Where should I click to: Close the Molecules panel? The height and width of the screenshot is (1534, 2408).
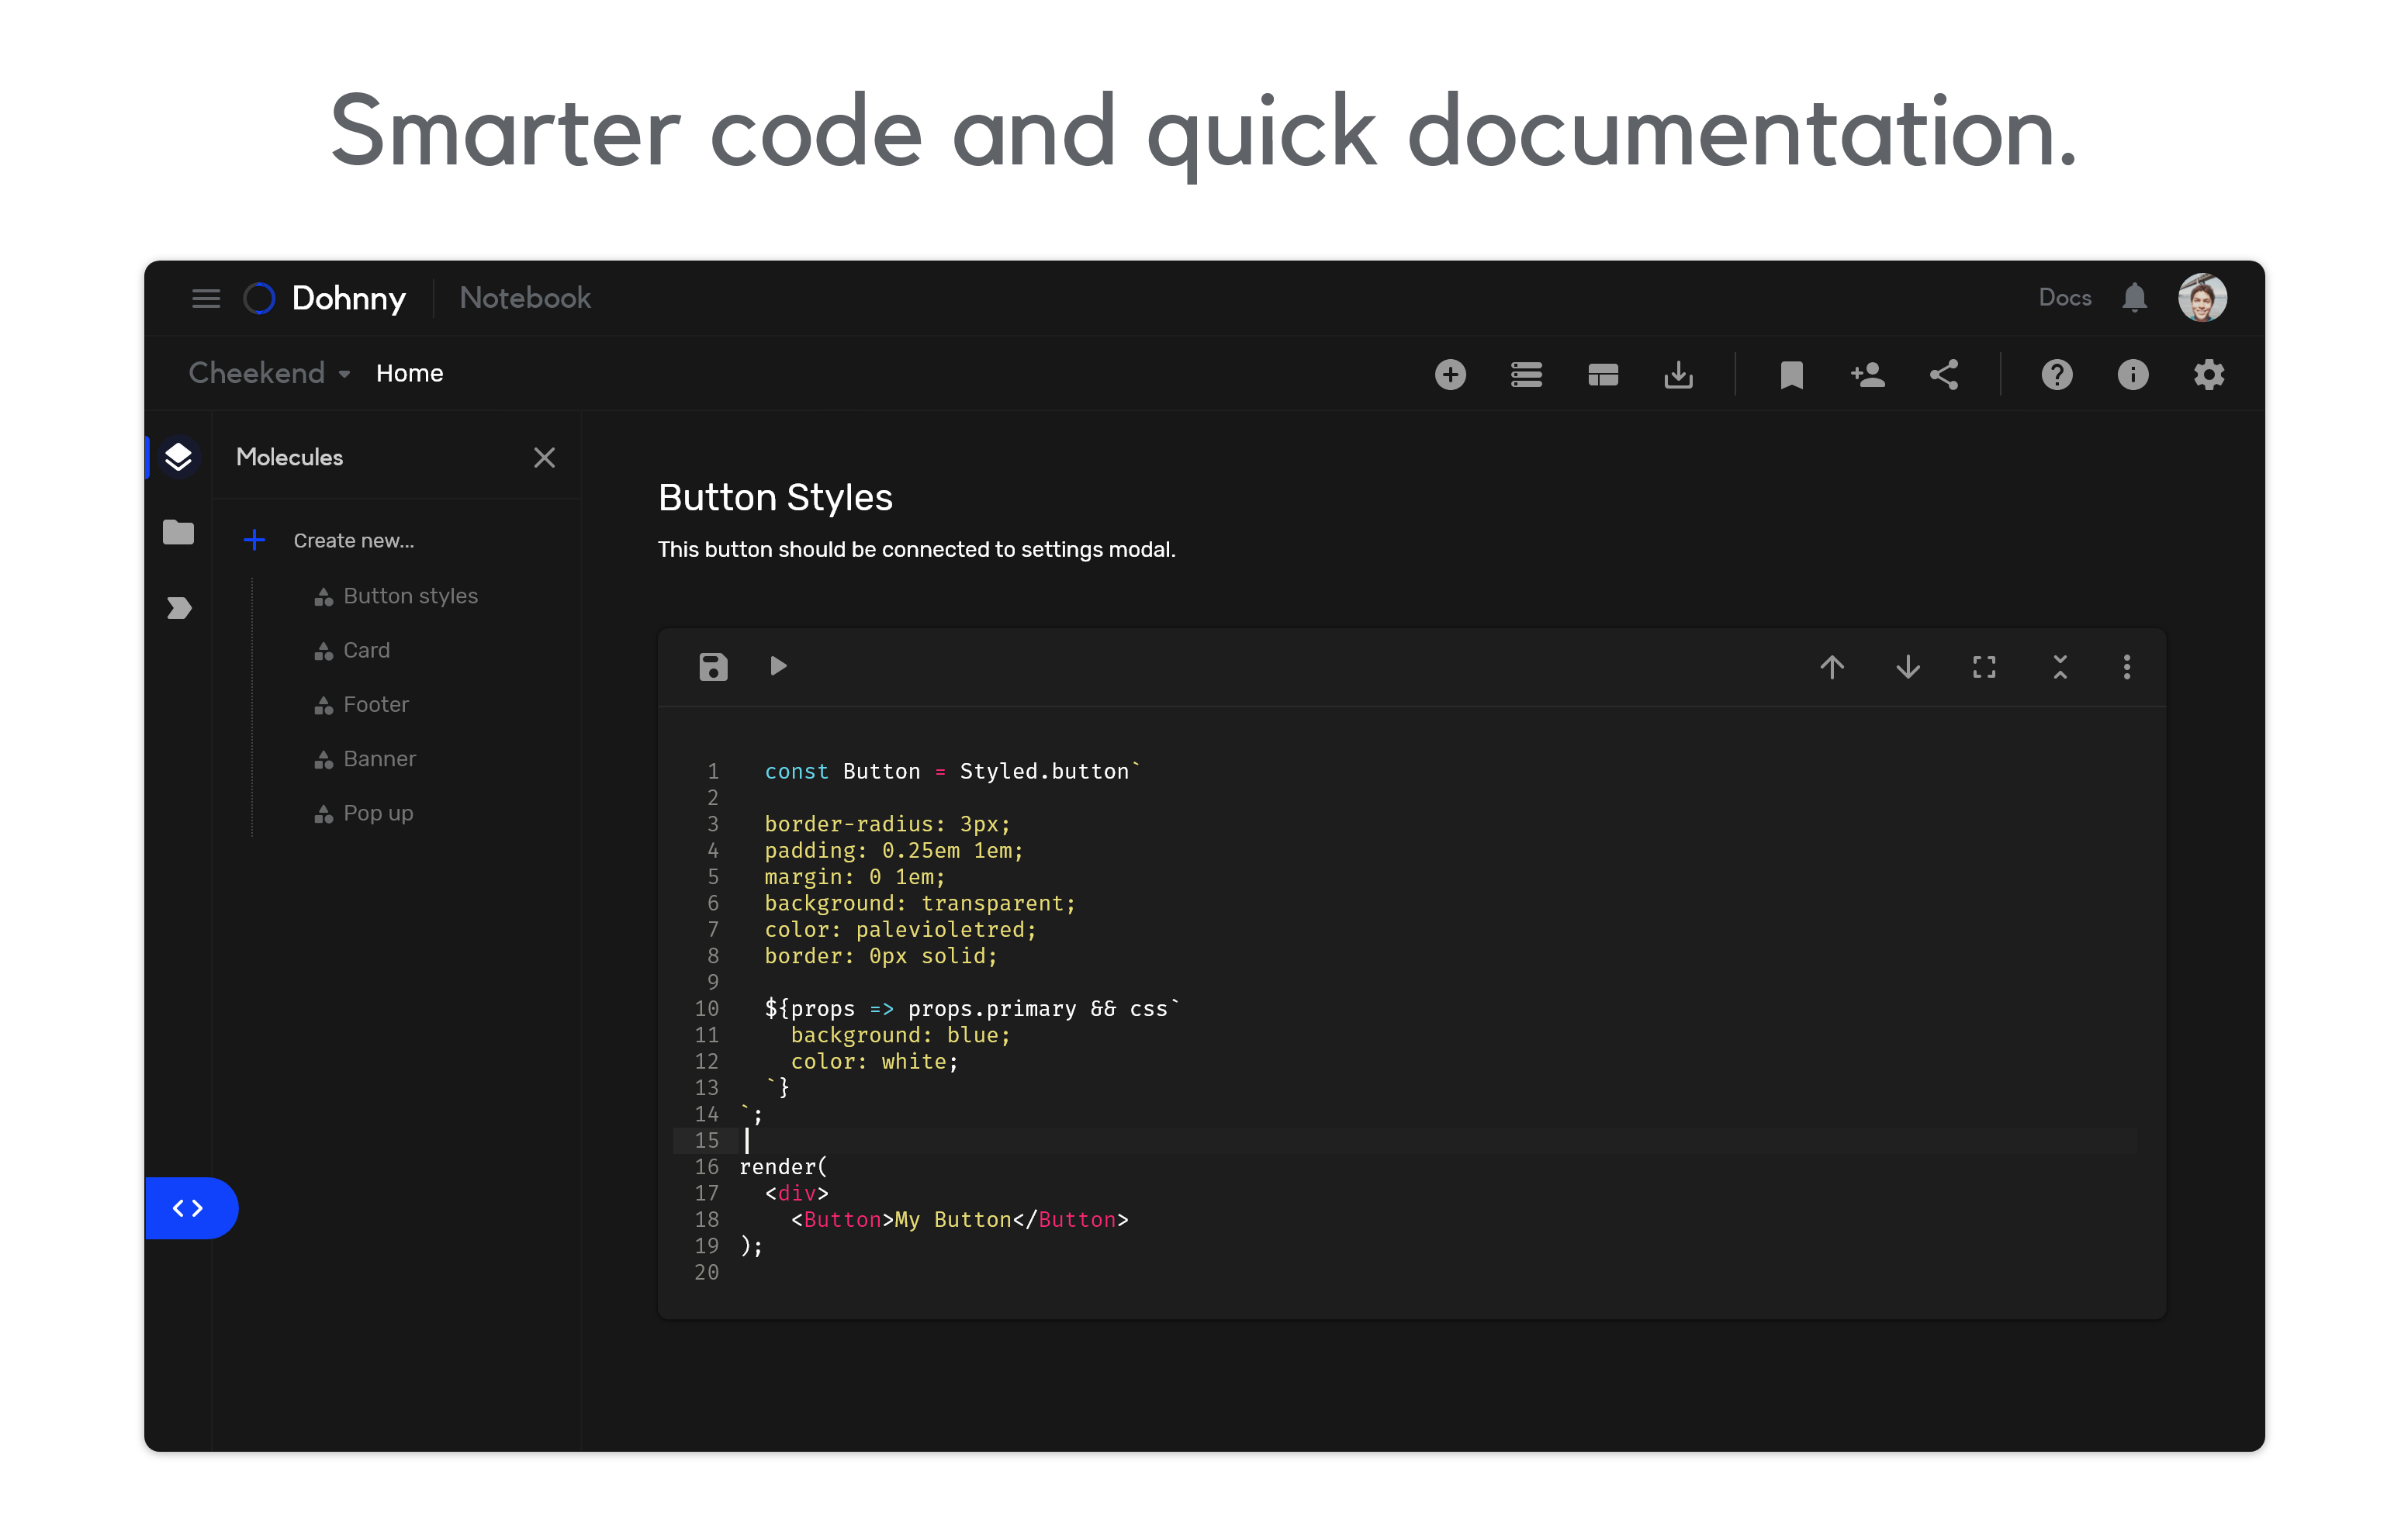pos(544,458)
